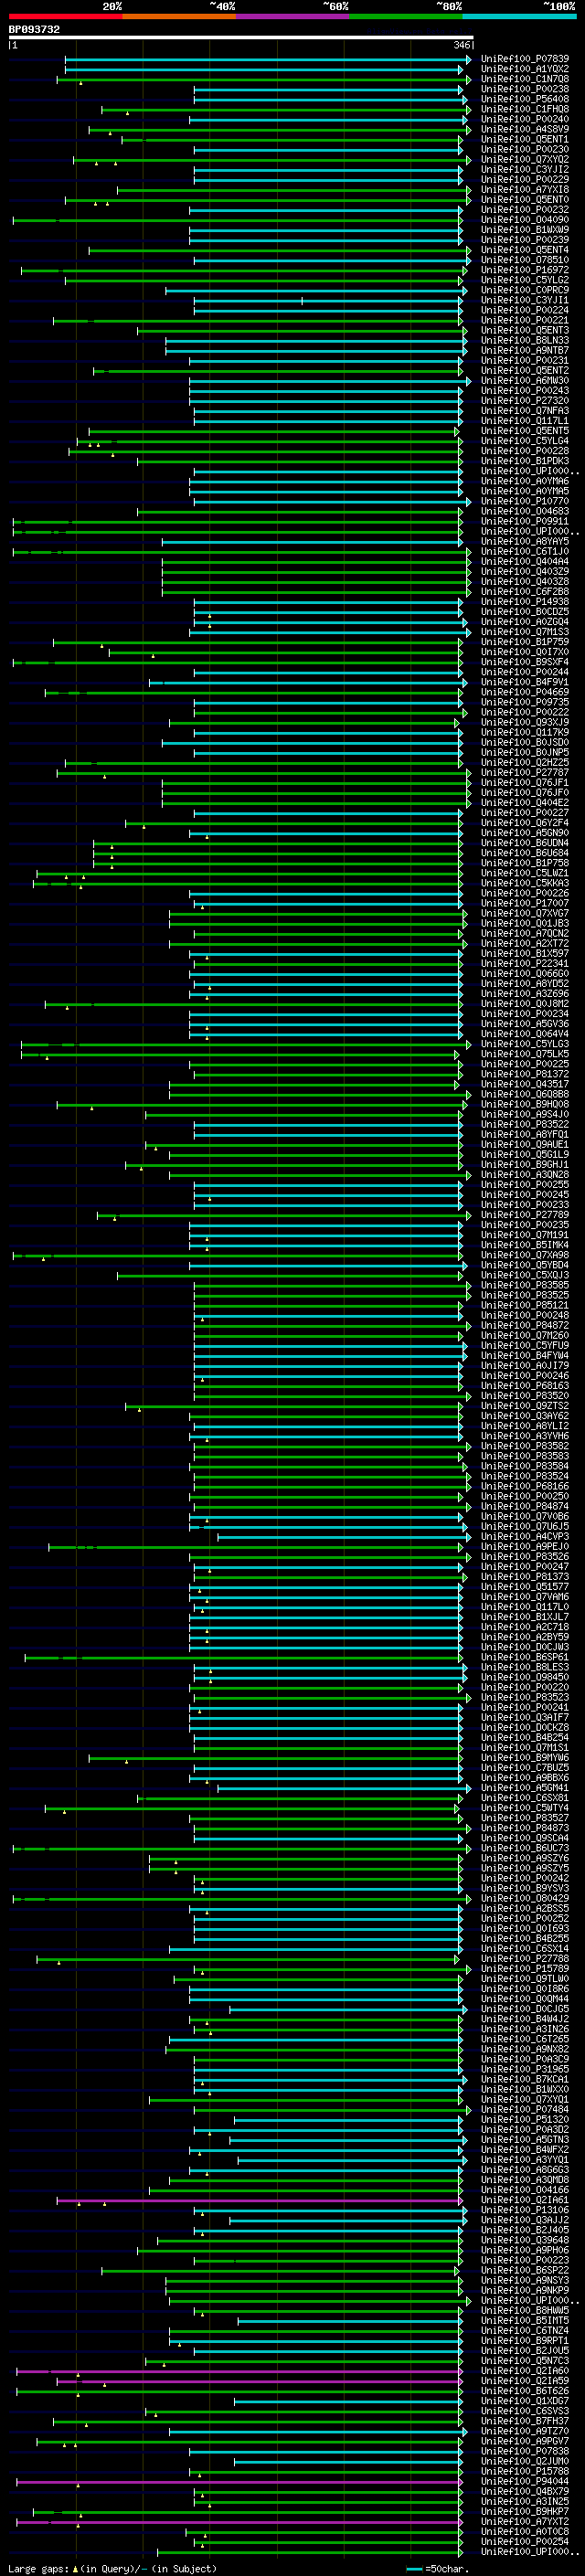Screen dimensions: 585x2576
Task: Select the label UniRef100_P85121
Action: click(x=525, y=1305)
